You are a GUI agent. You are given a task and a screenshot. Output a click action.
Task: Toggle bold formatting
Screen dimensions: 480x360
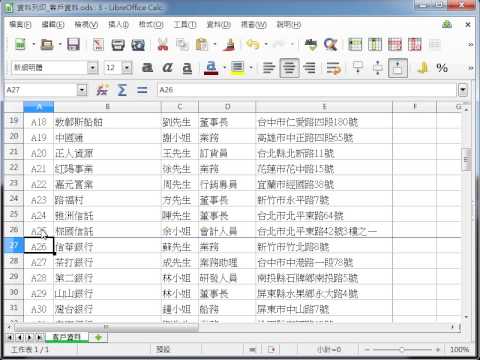tap(147, 68)
